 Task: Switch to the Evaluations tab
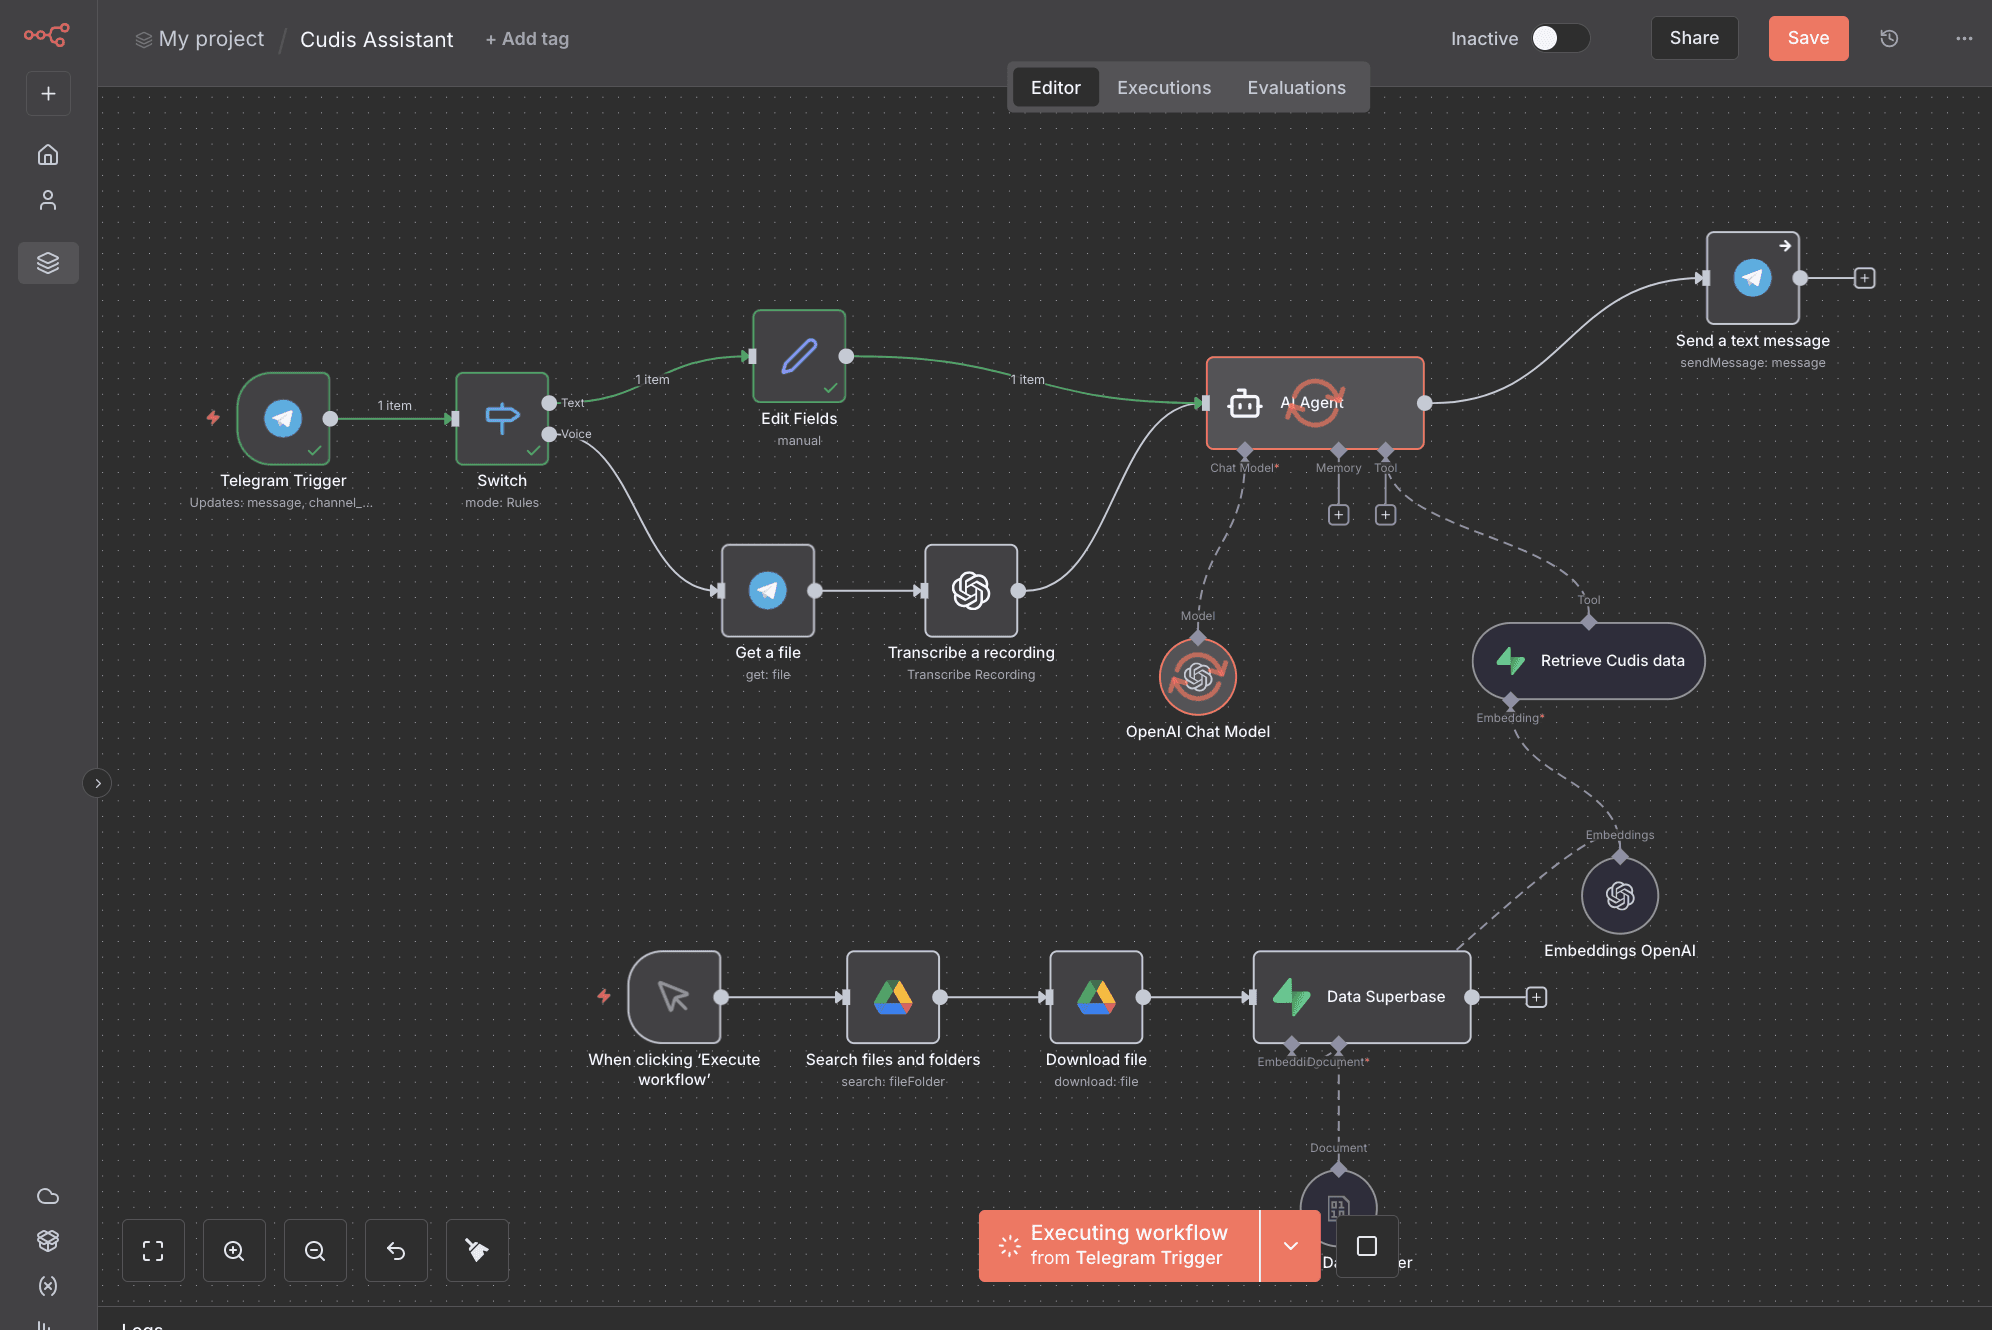[1296, 88]
